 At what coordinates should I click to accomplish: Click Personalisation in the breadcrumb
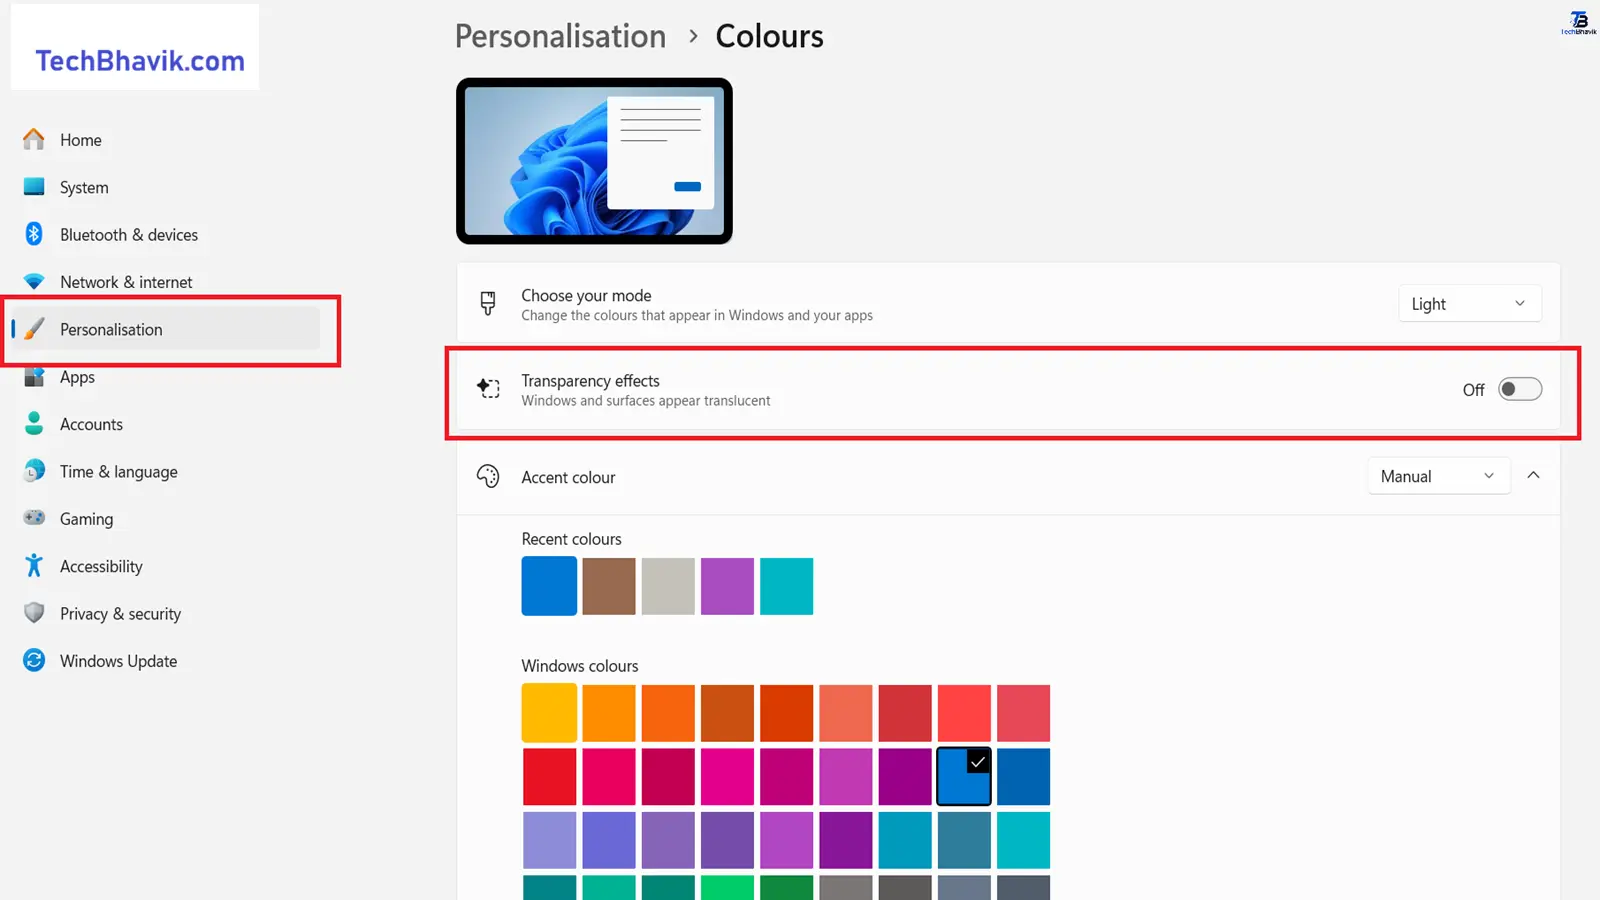click(x=560, y=36)
